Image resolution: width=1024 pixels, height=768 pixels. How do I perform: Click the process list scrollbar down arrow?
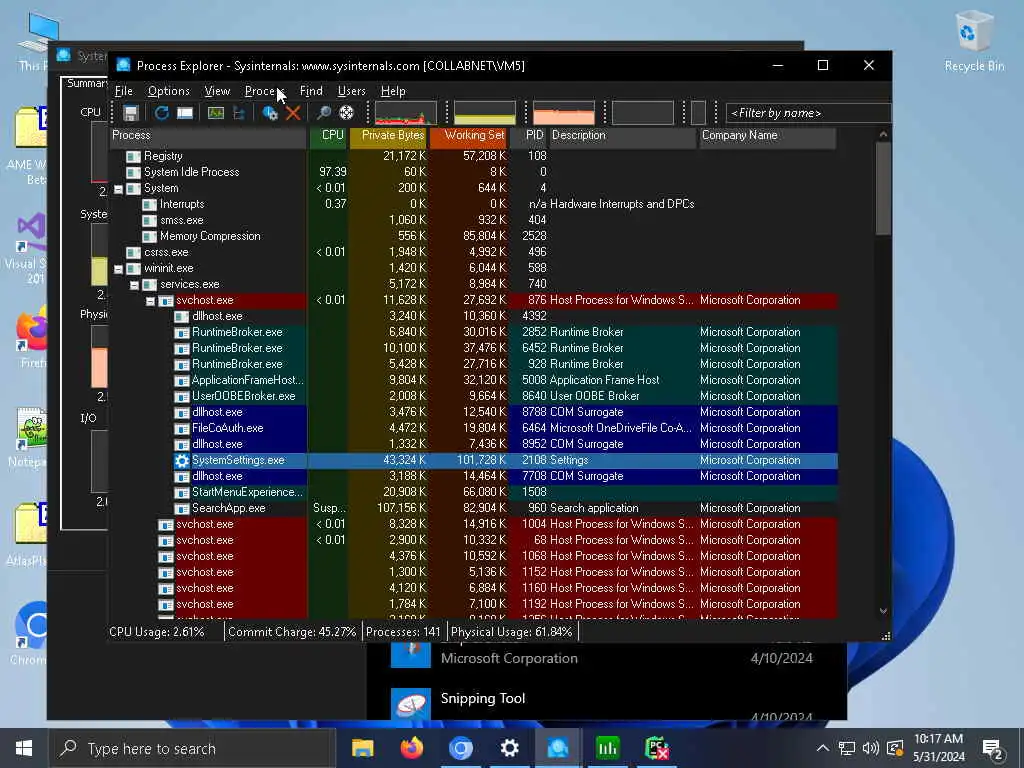click(883, 611)
